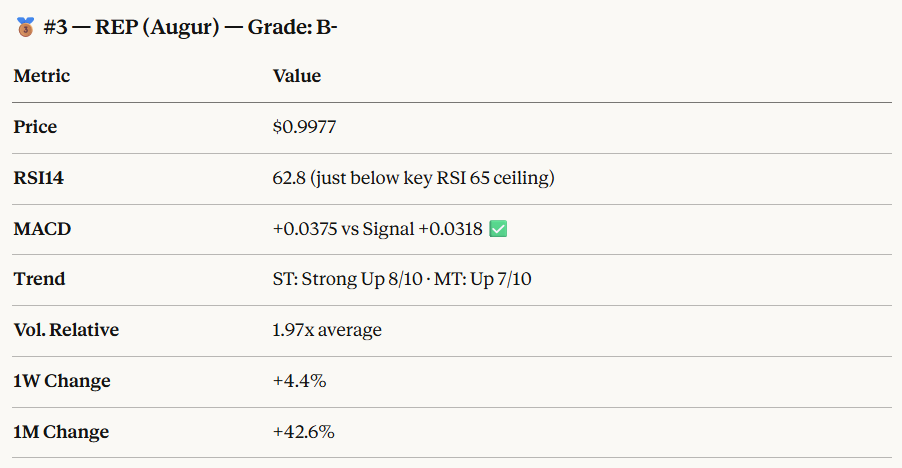Click the REP (Augur) name in heading
The image size is (902, 468).
point(159,28)
